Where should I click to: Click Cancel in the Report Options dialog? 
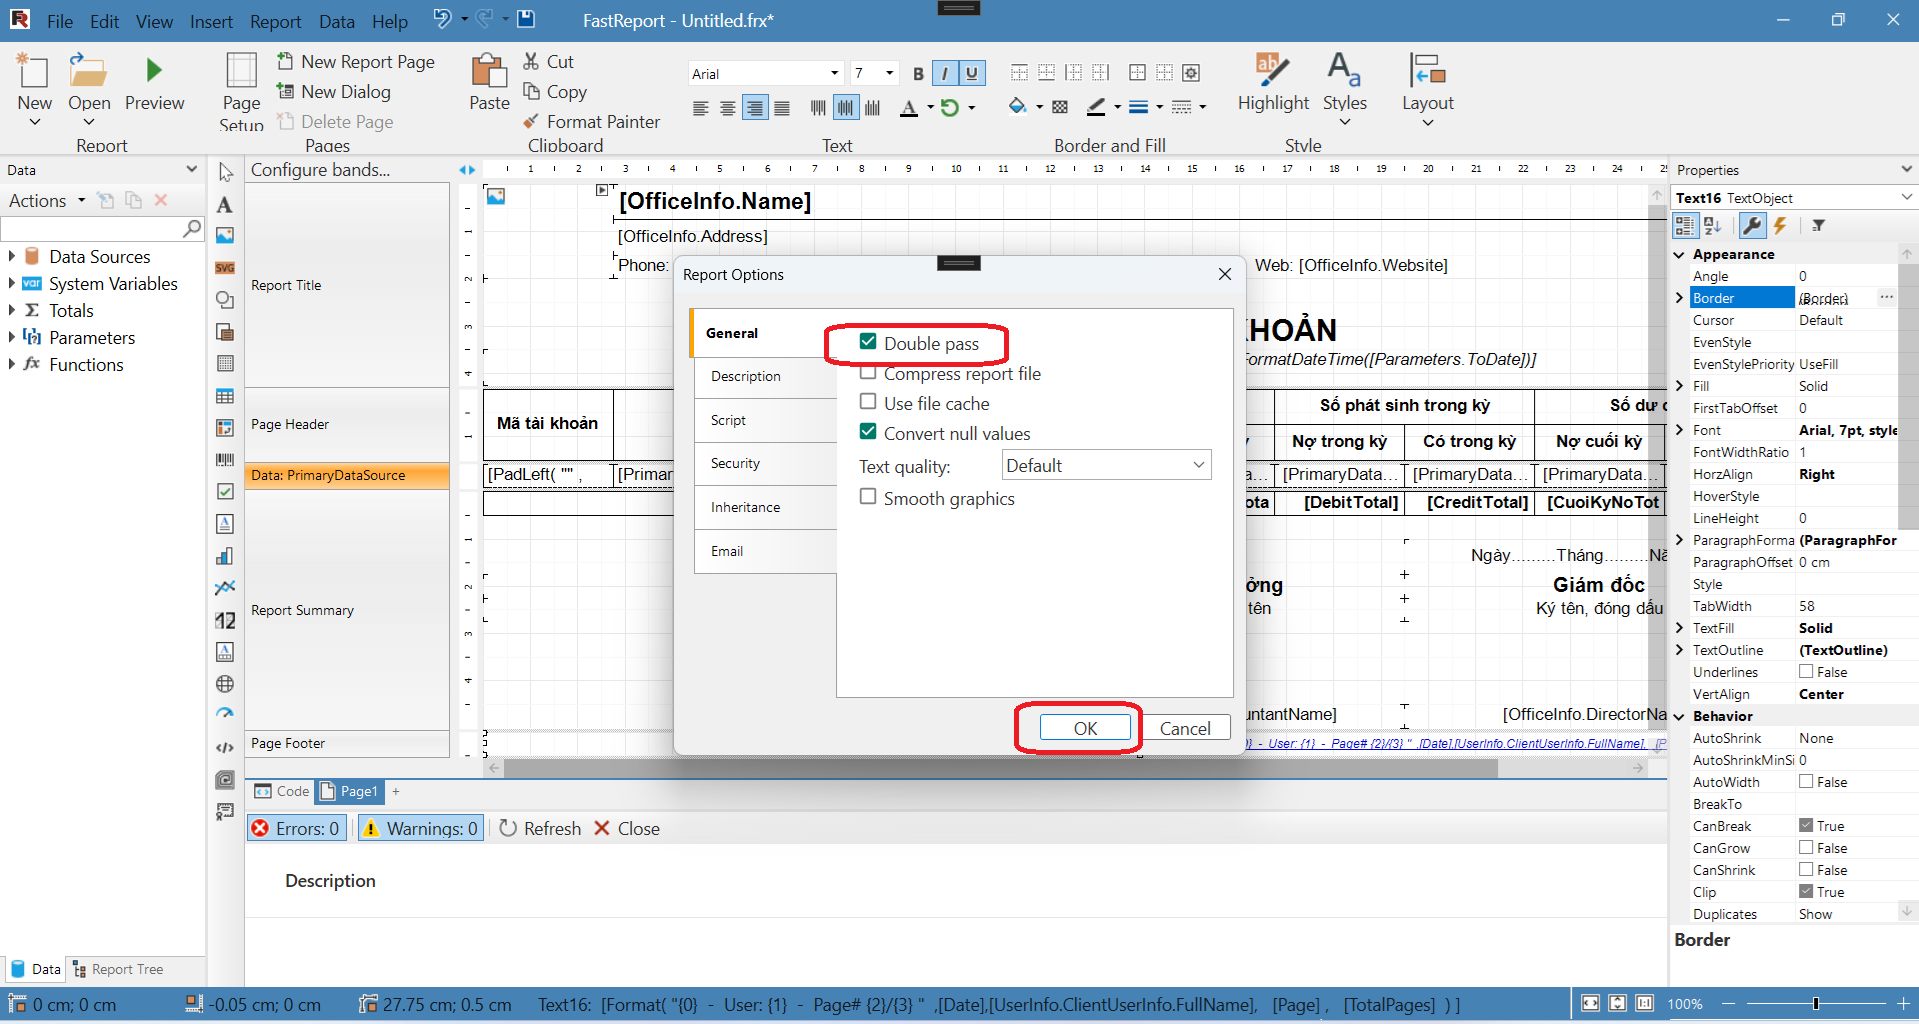point(1185,728)
